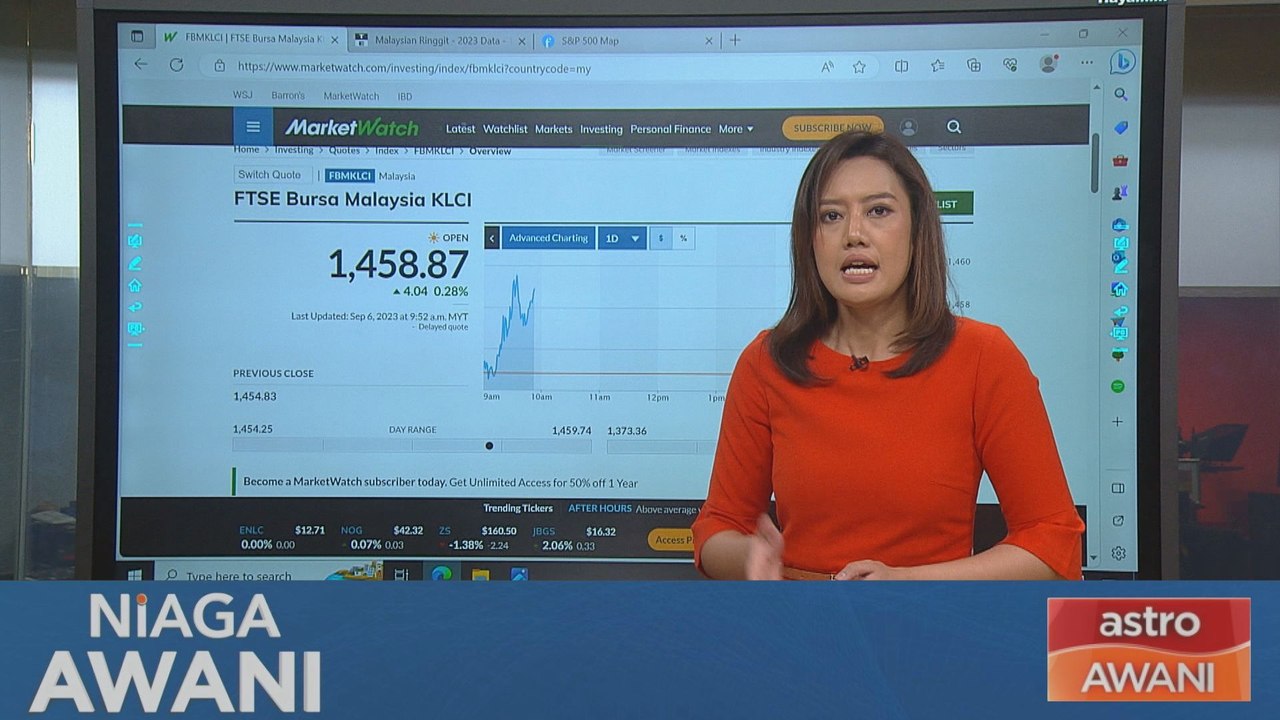Viewport: 1280px width, 720px height.
Task: Collapse chart with the left chevron button
Action: [492, 238]
